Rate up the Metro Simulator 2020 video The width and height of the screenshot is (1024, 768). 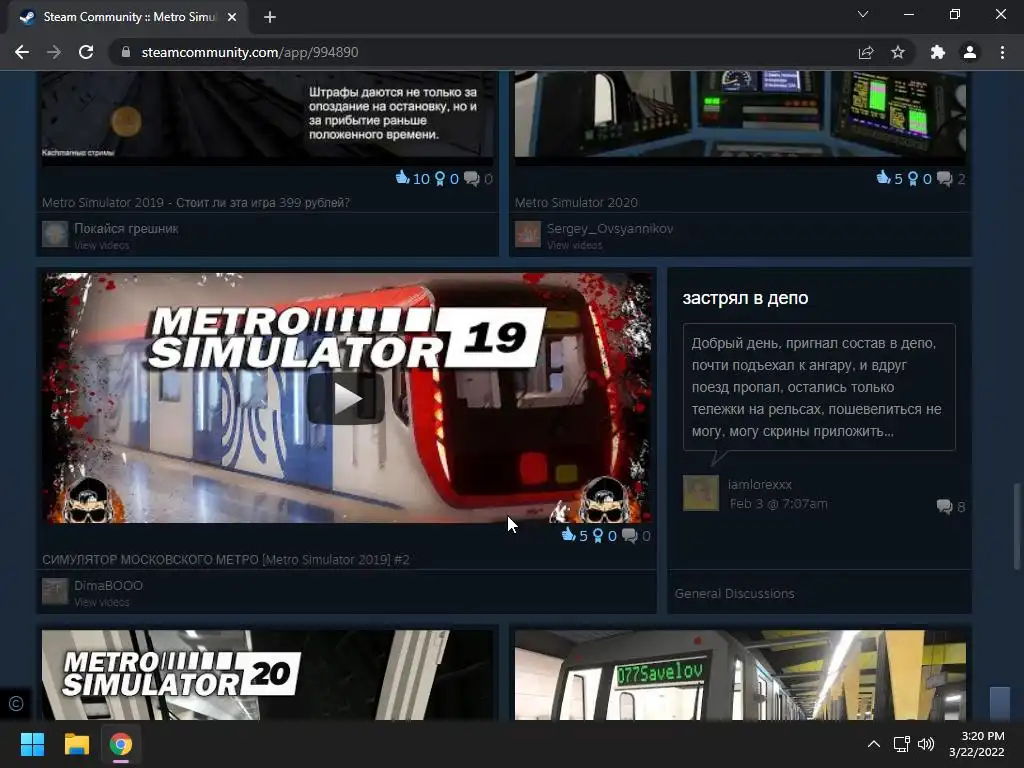point(883,178)
